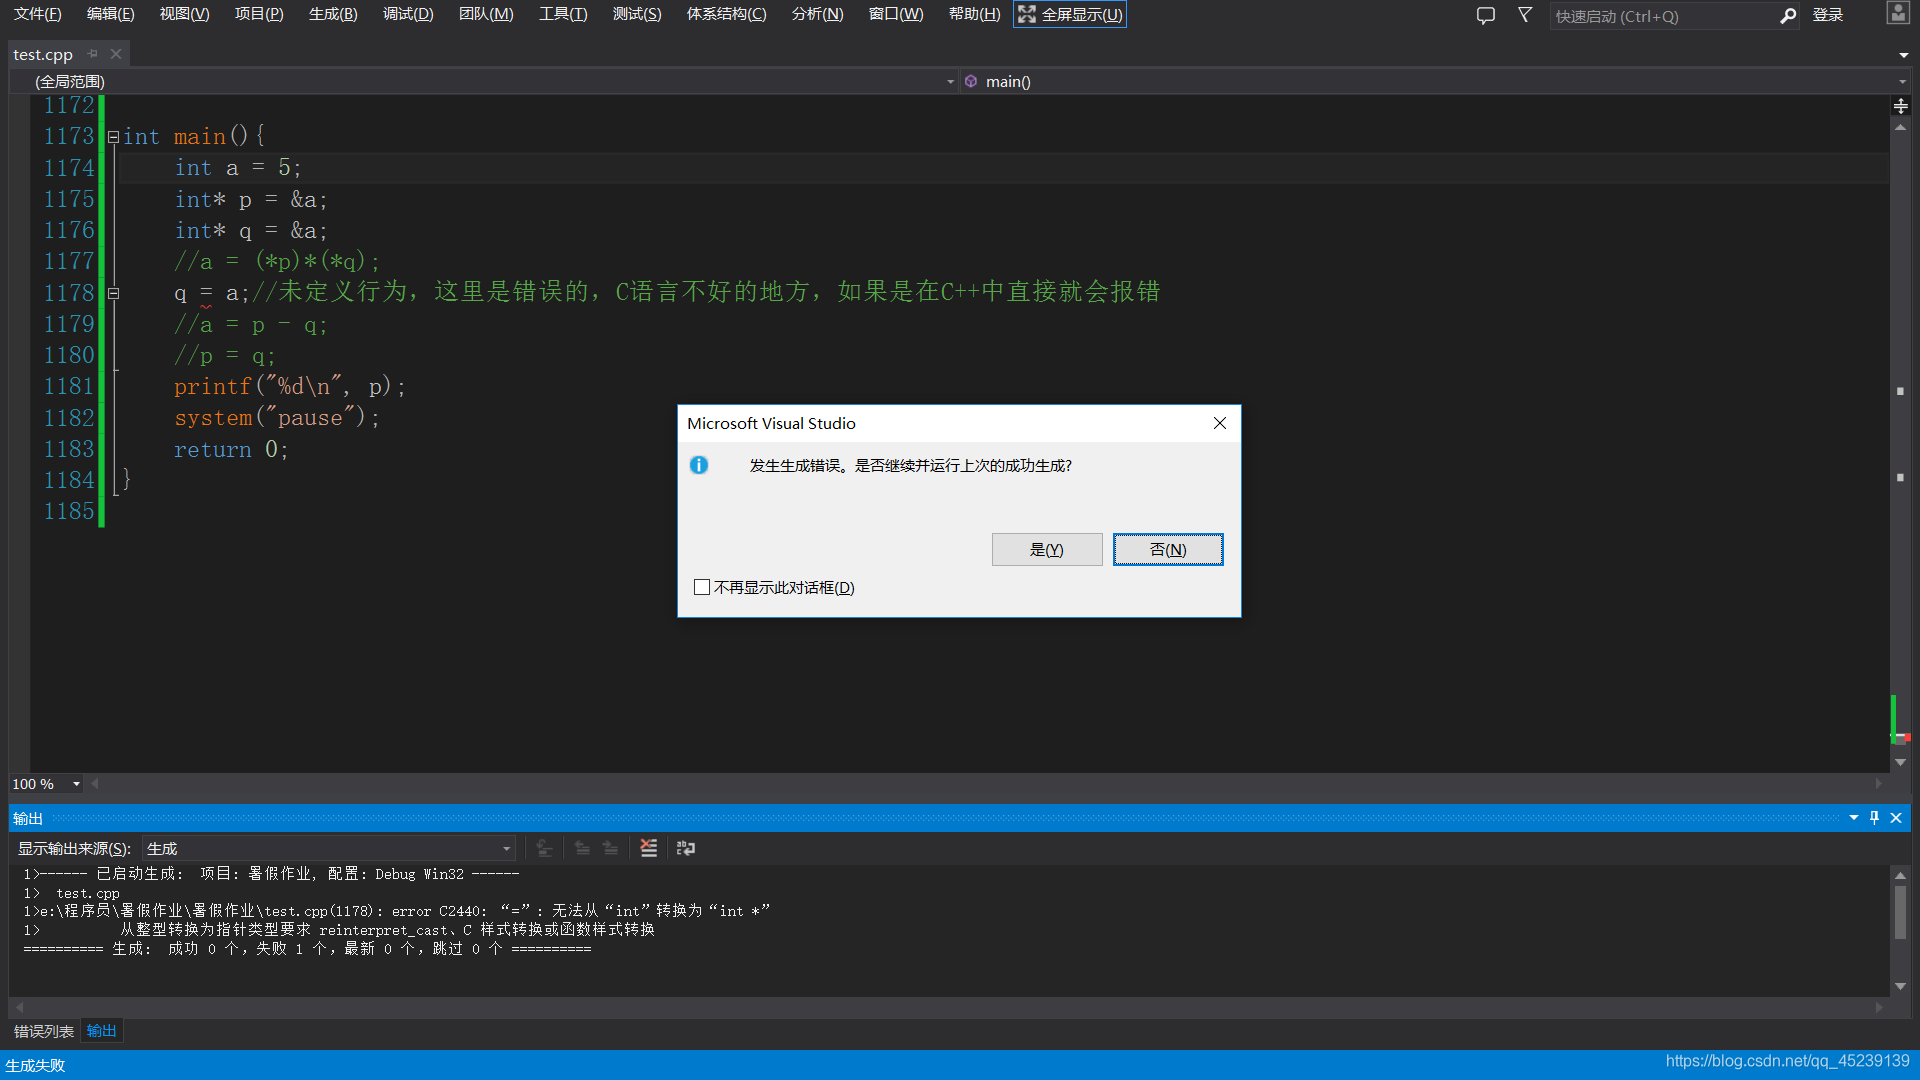Go to next message in Output
Viewport: 1920px width, 1080px height.
coord(611,848)
